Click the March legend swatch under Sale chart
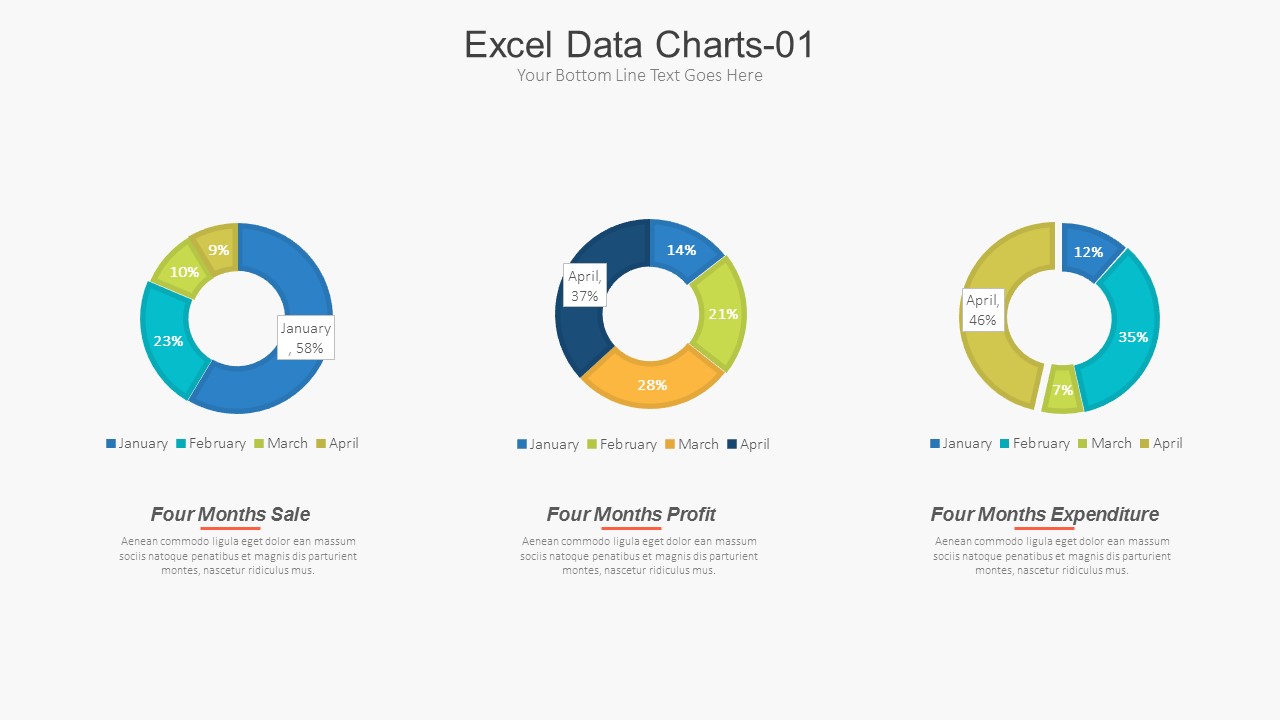Viewport: 1280px width, 720px height. [259, 443]
